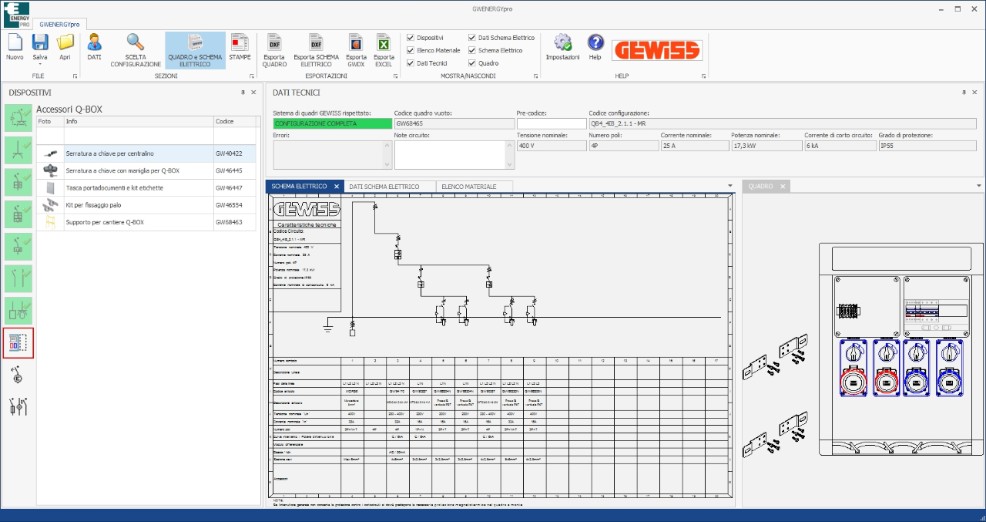The height and width of the screenshot is (522, 986).
Task: Switch to the GWENERGYpro ribbon tab
Action: [x=59, y=25]
